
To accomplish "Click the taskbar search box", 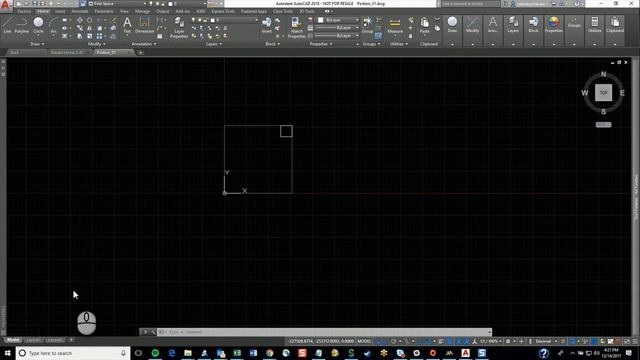I will click(x=73, y=353).
